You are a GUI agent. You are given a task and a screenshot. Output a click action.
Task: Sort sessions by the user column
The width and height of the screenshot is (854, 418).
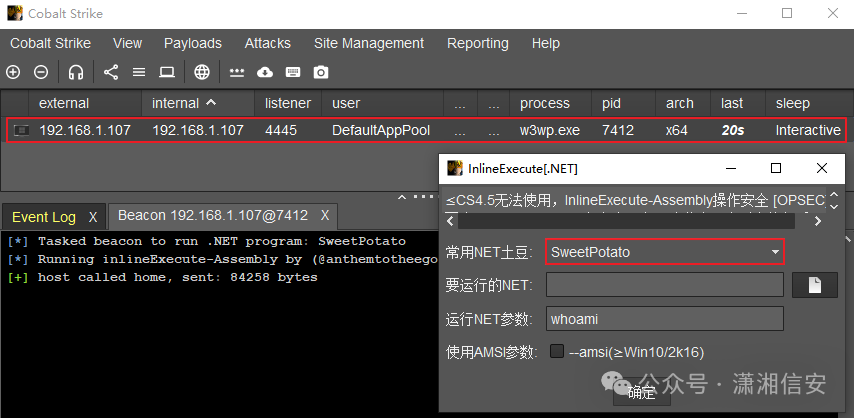tap(382, 103)
